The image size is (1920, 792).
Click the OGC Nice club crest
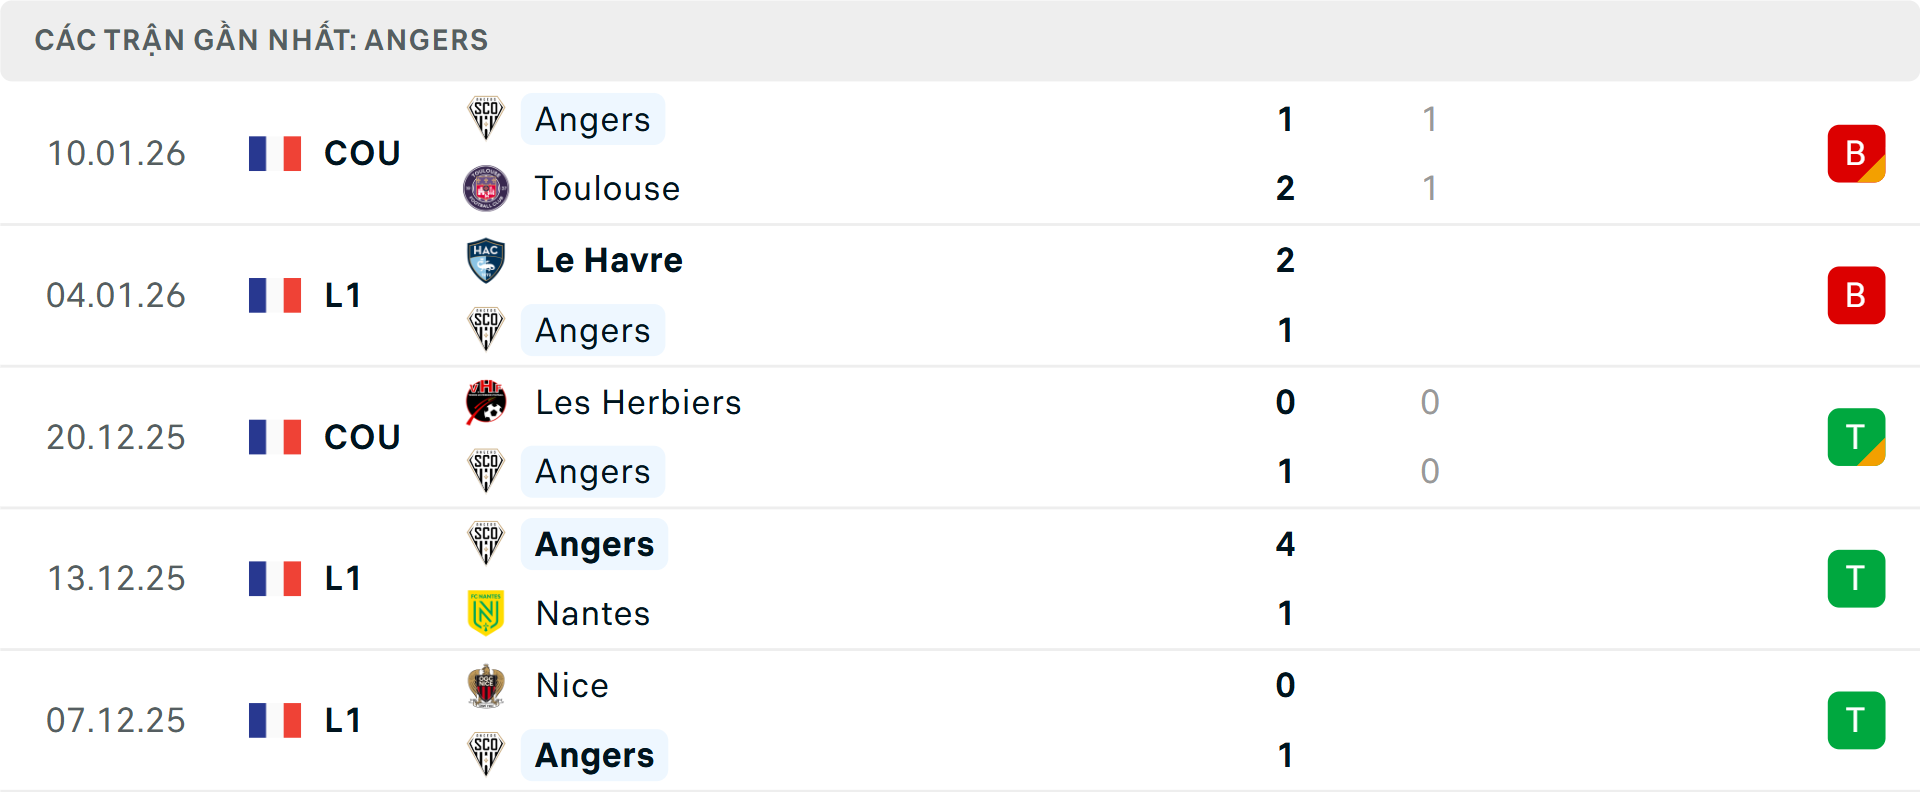[x=486, y=686]
